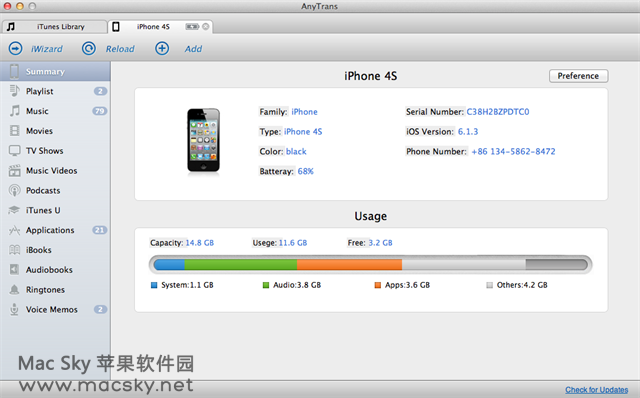The image size is (640, 398).
Task: Click the iBooks open book icon
Action: (14, 250)
